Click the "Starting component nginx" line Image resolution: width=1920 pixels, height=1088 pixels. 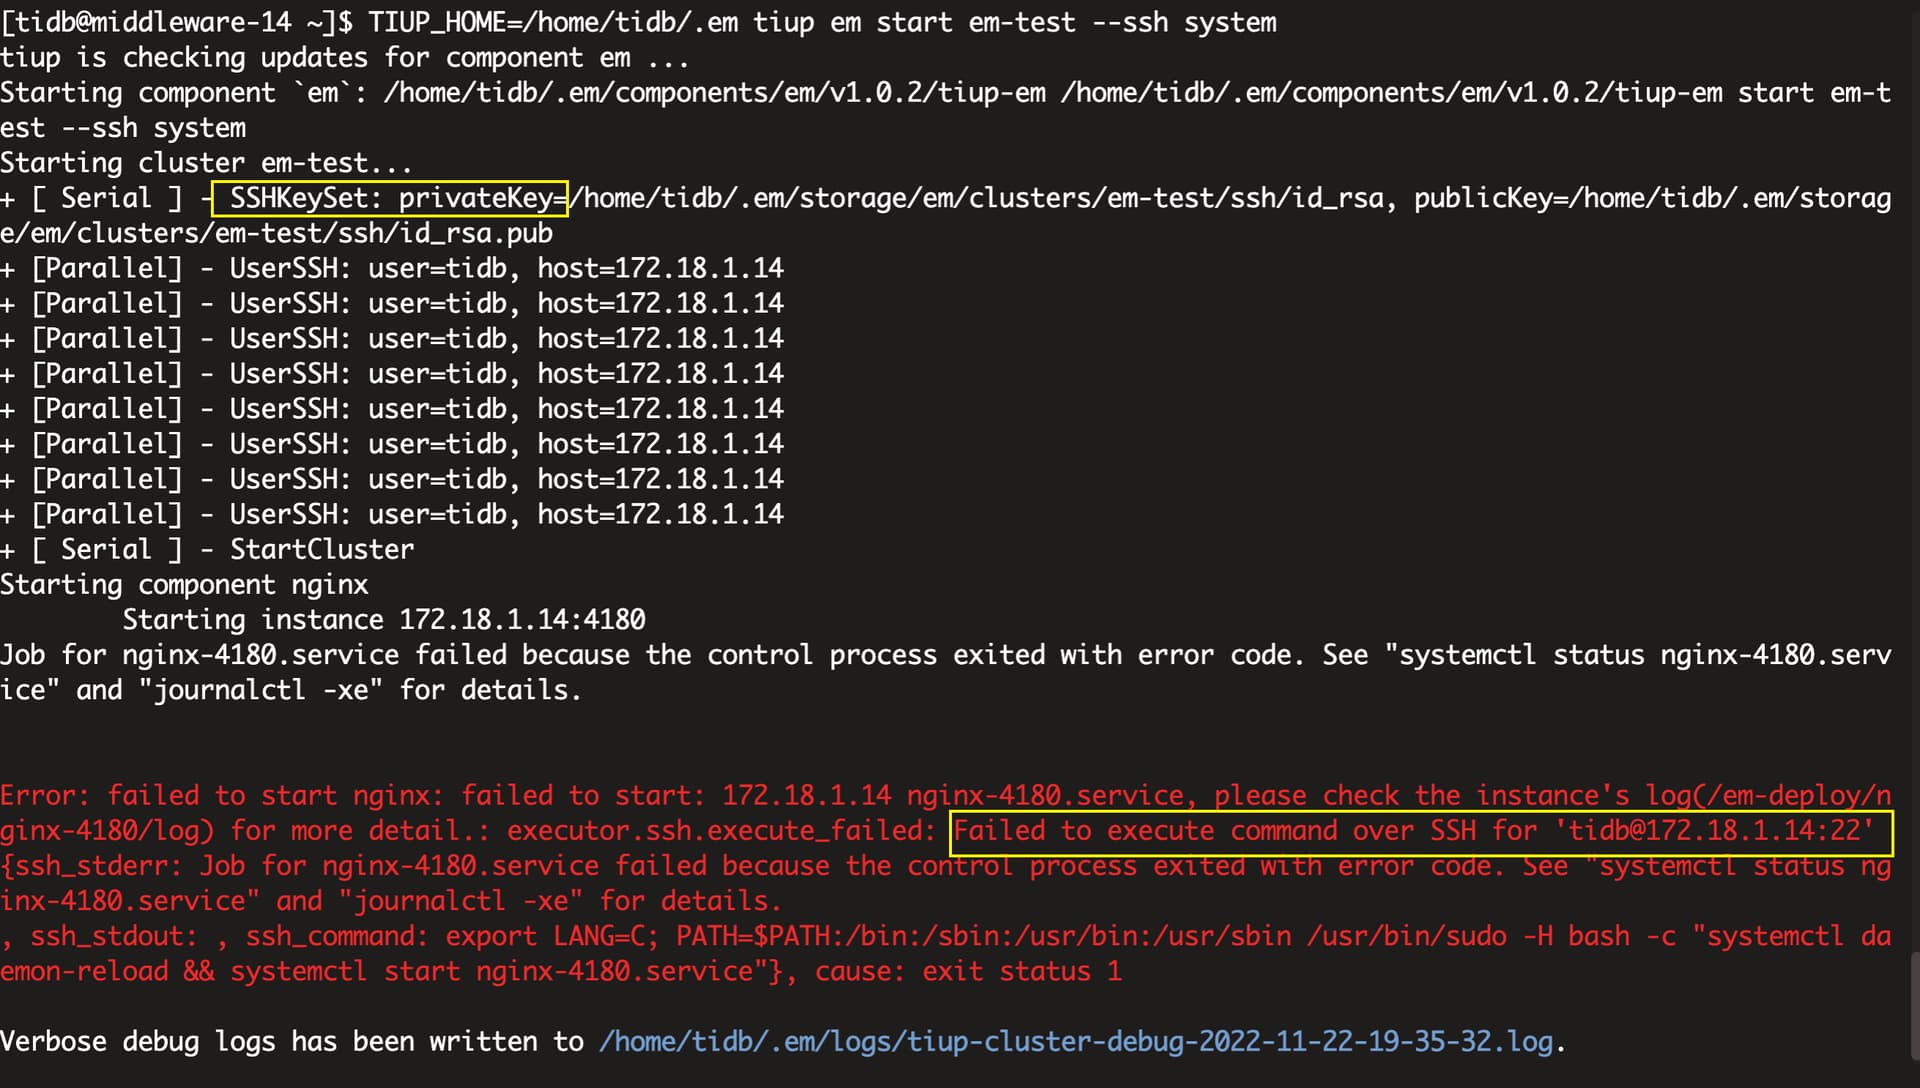tap(184, 585)
